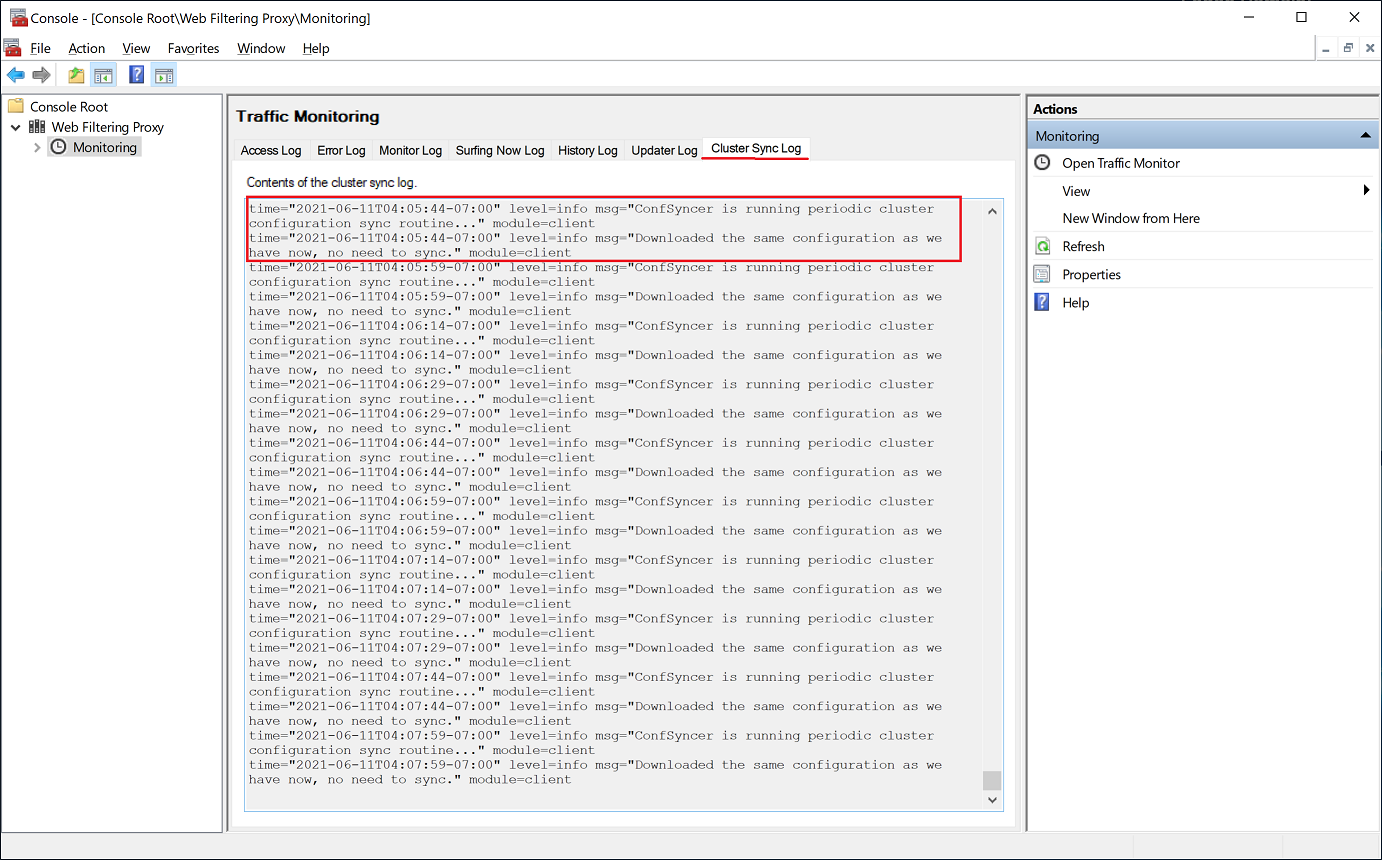The image size is (1382, 860).
Task: Switch to the Access Log tab
Action: point(271,150)
